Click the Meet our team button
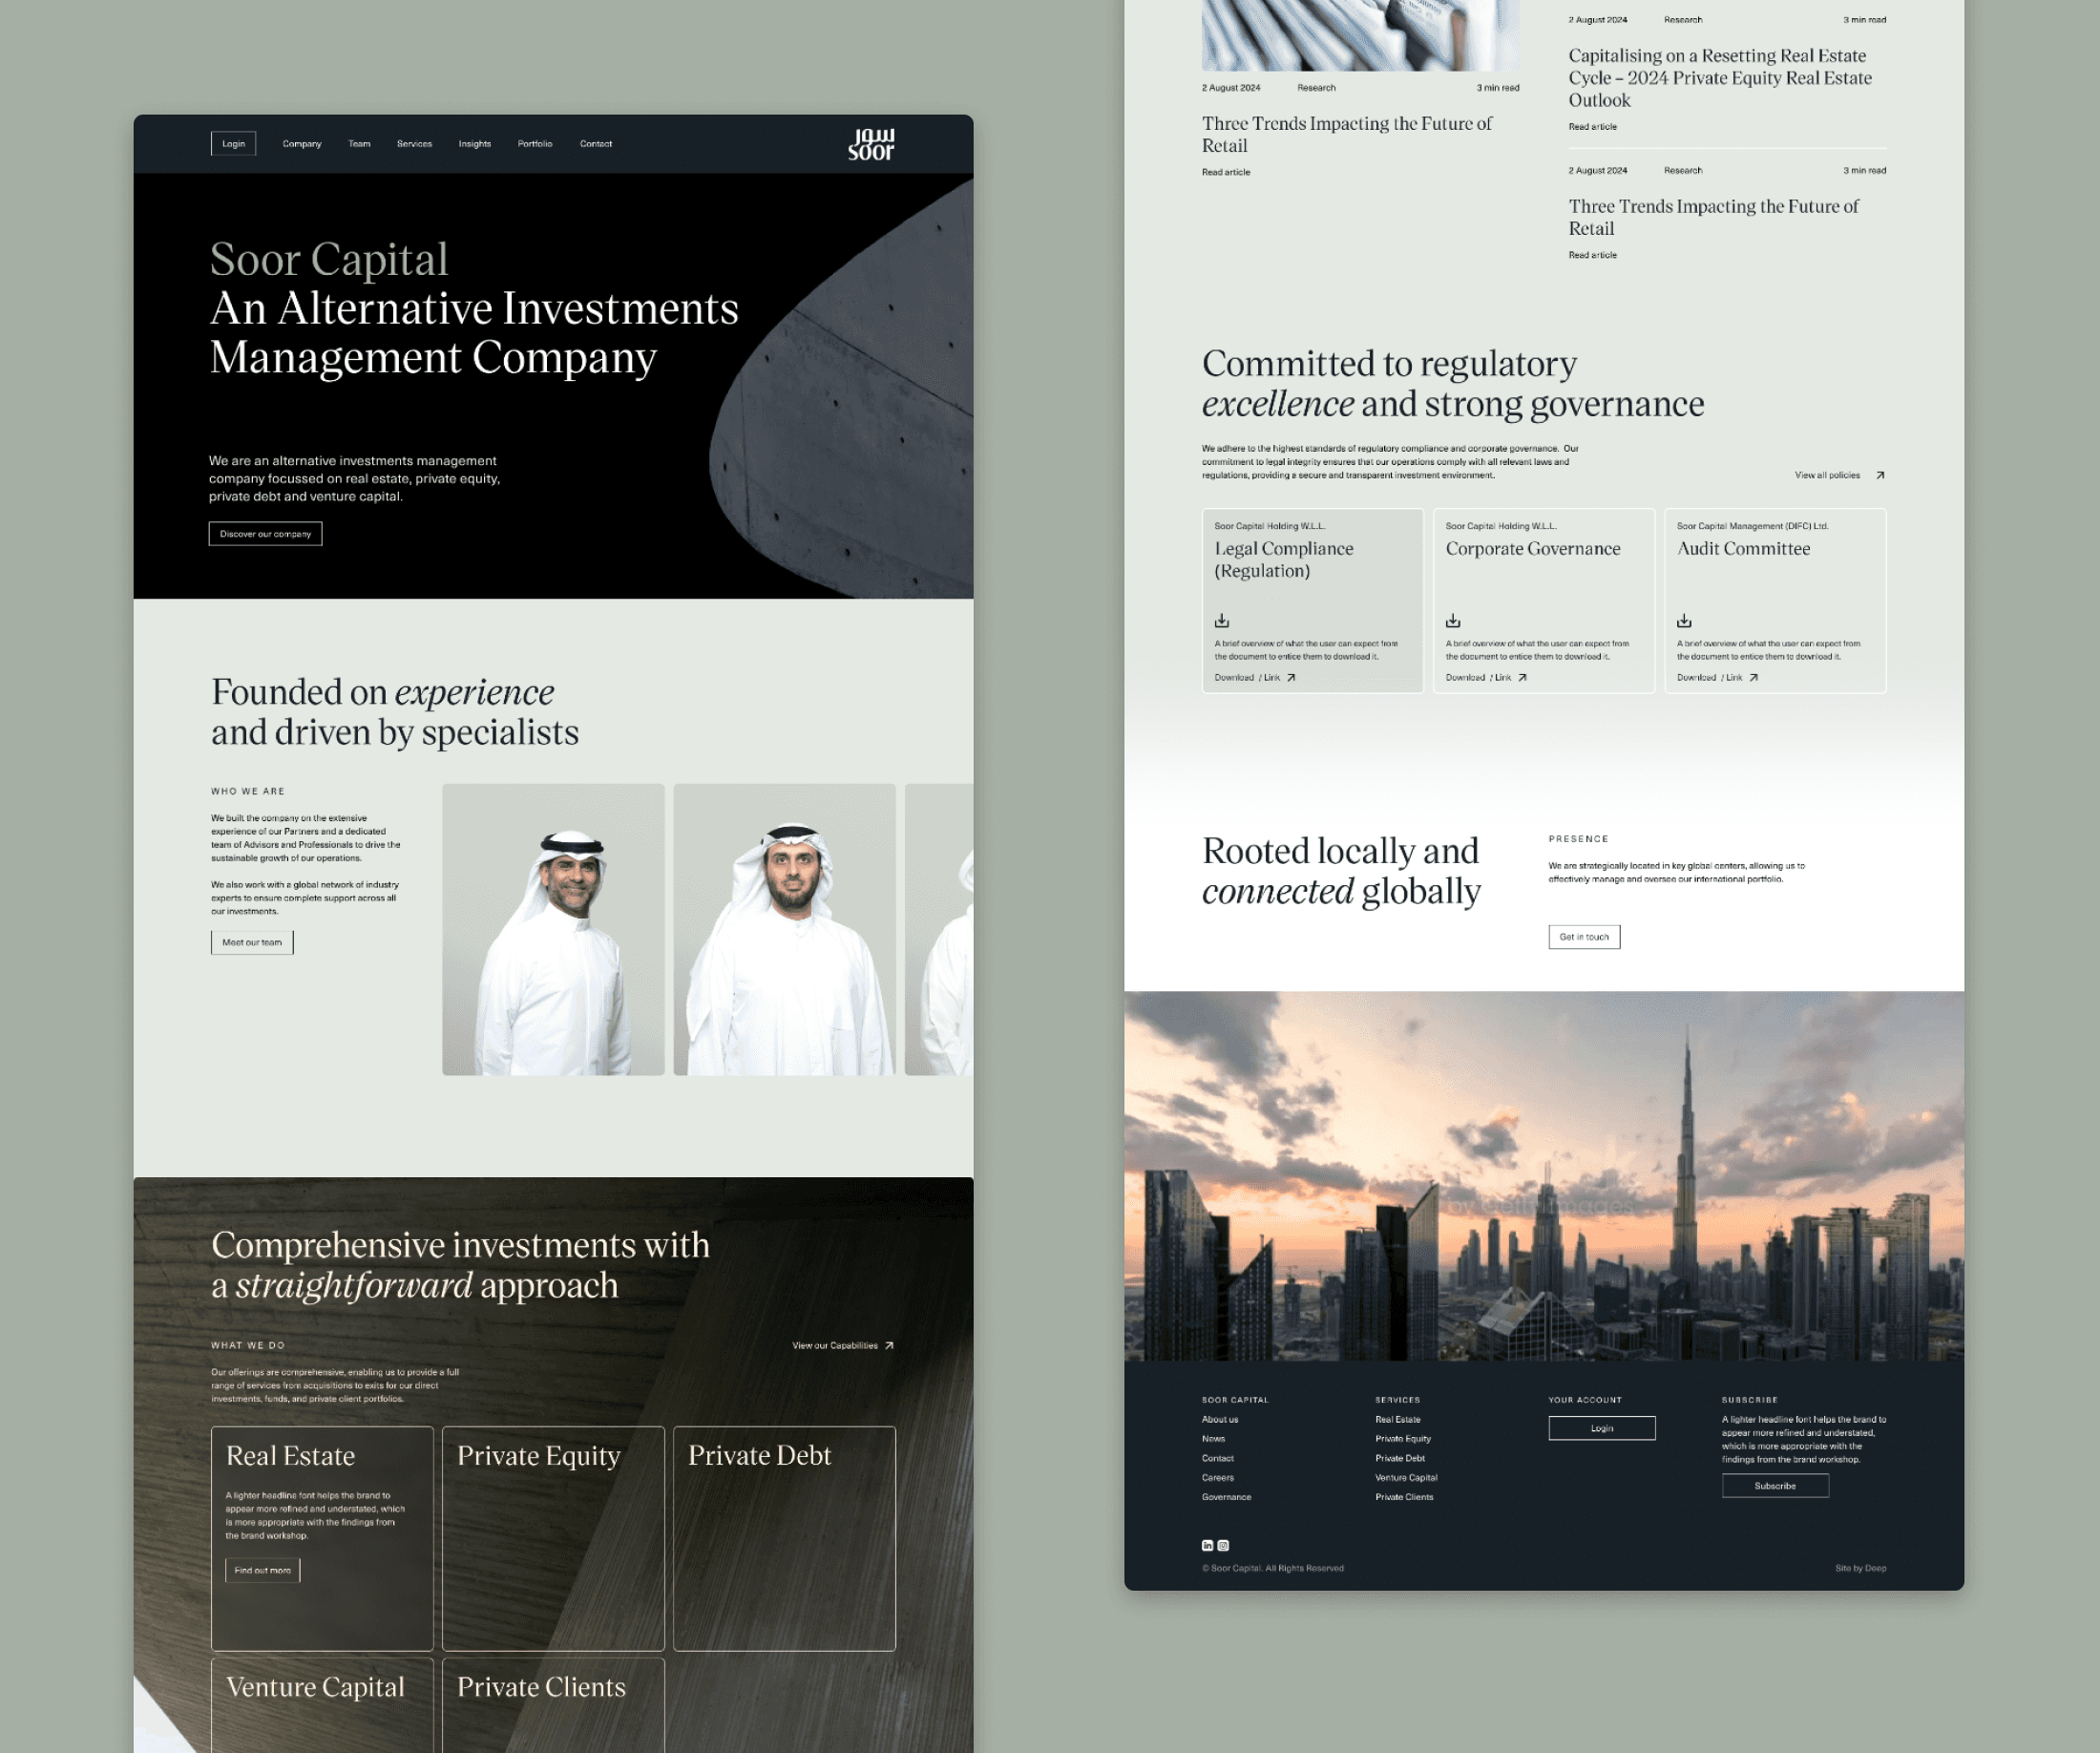2100x1753 pixels. pyautogui.click(x=252, y=942)
